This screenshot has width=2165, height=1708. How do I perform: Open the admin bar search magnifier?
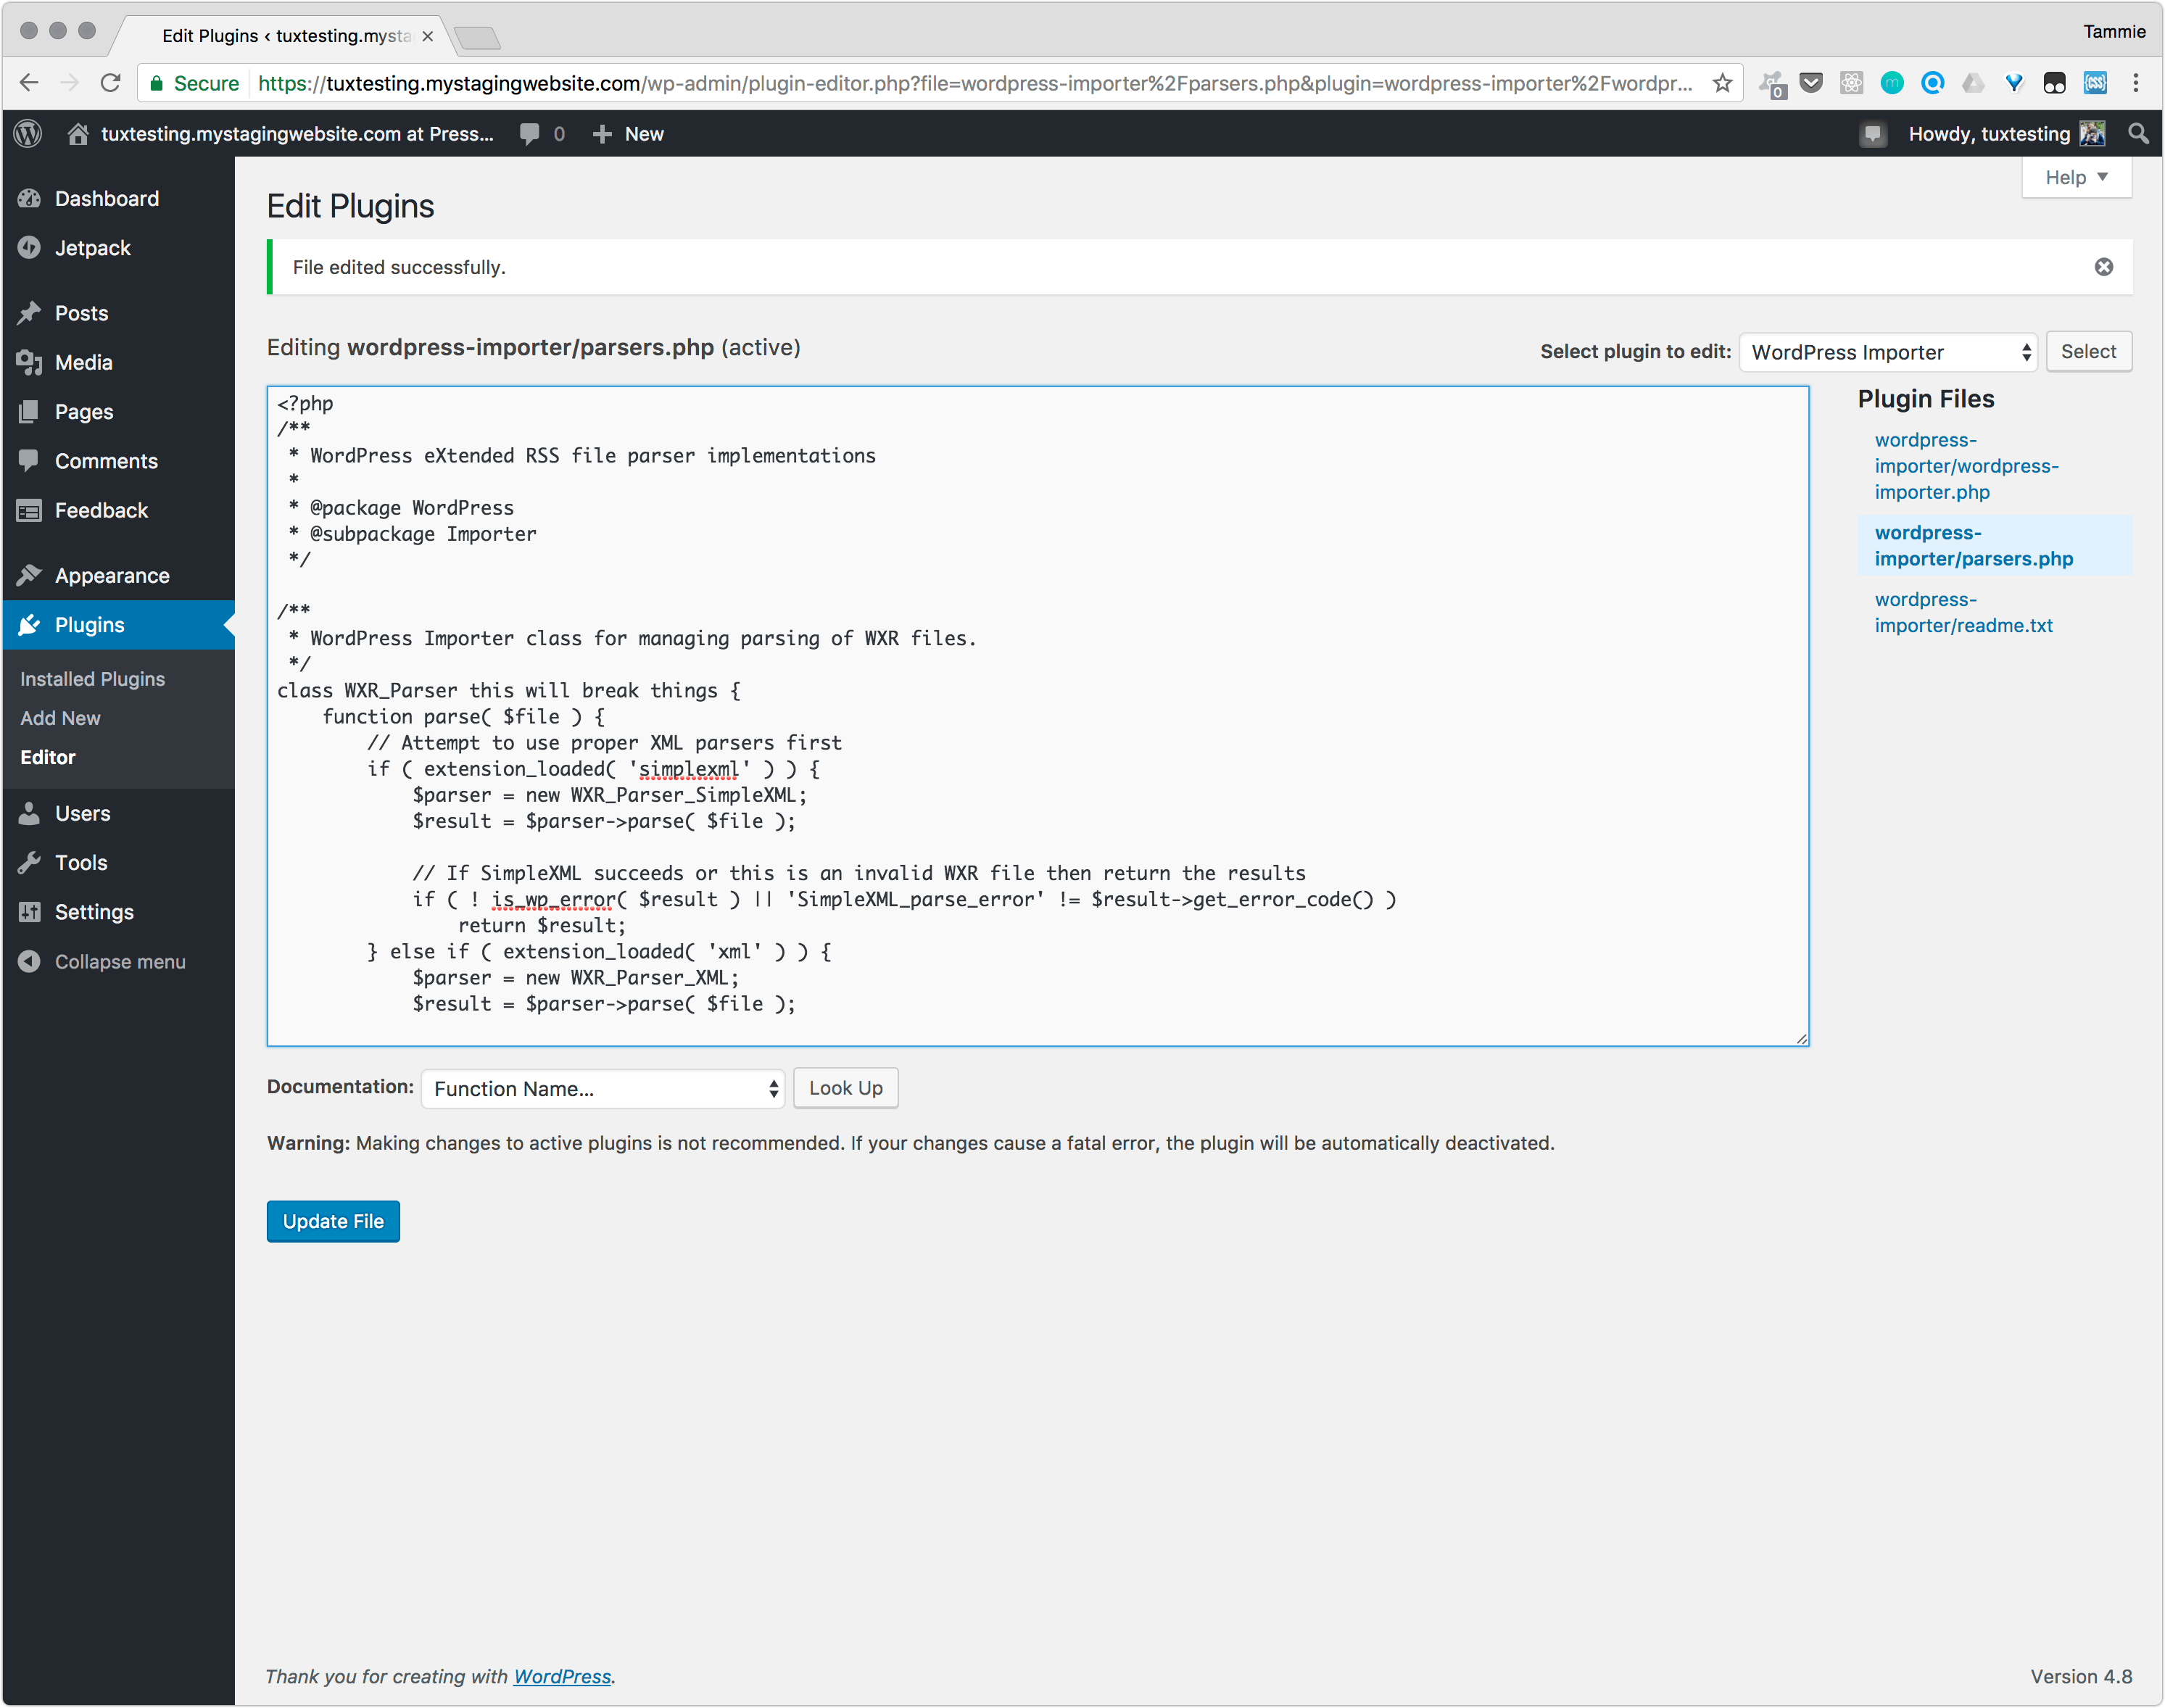(2138, 134)
